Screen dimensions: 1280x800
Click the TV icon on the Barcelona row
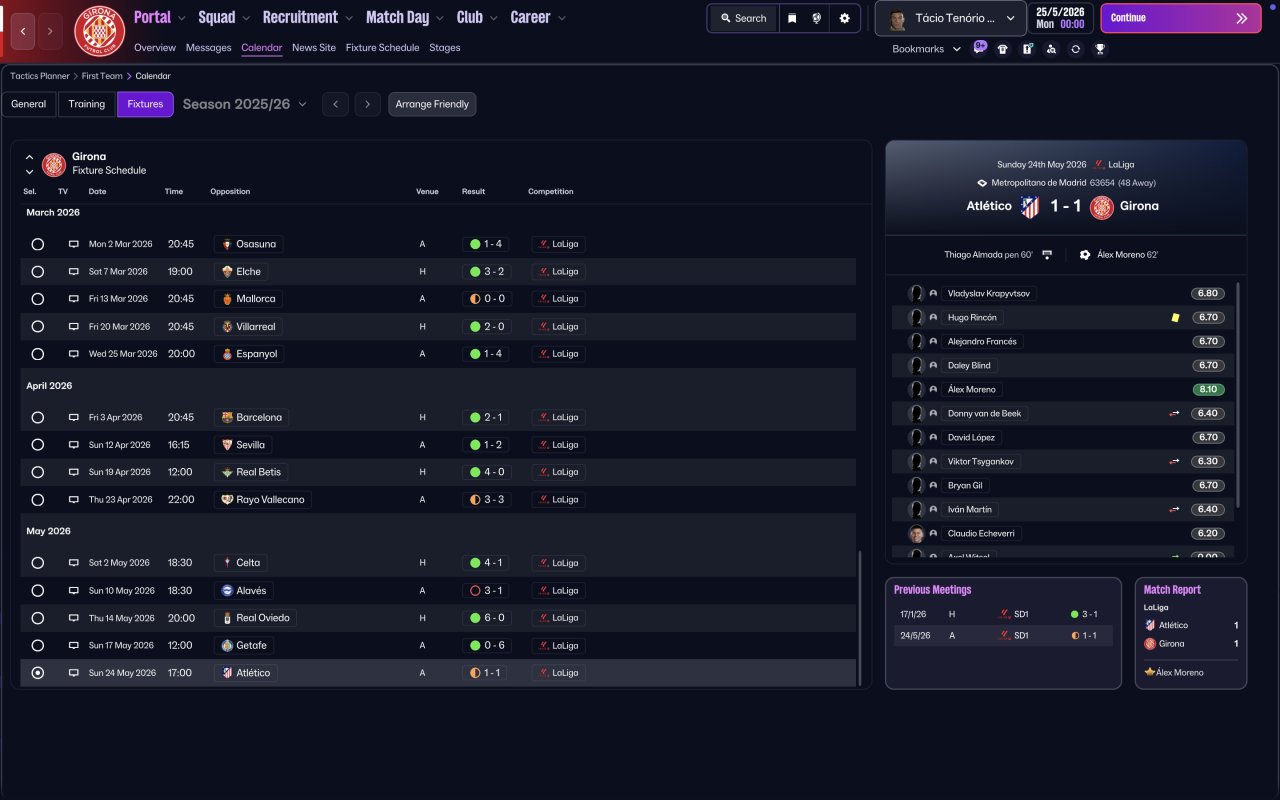coord(73,417)
